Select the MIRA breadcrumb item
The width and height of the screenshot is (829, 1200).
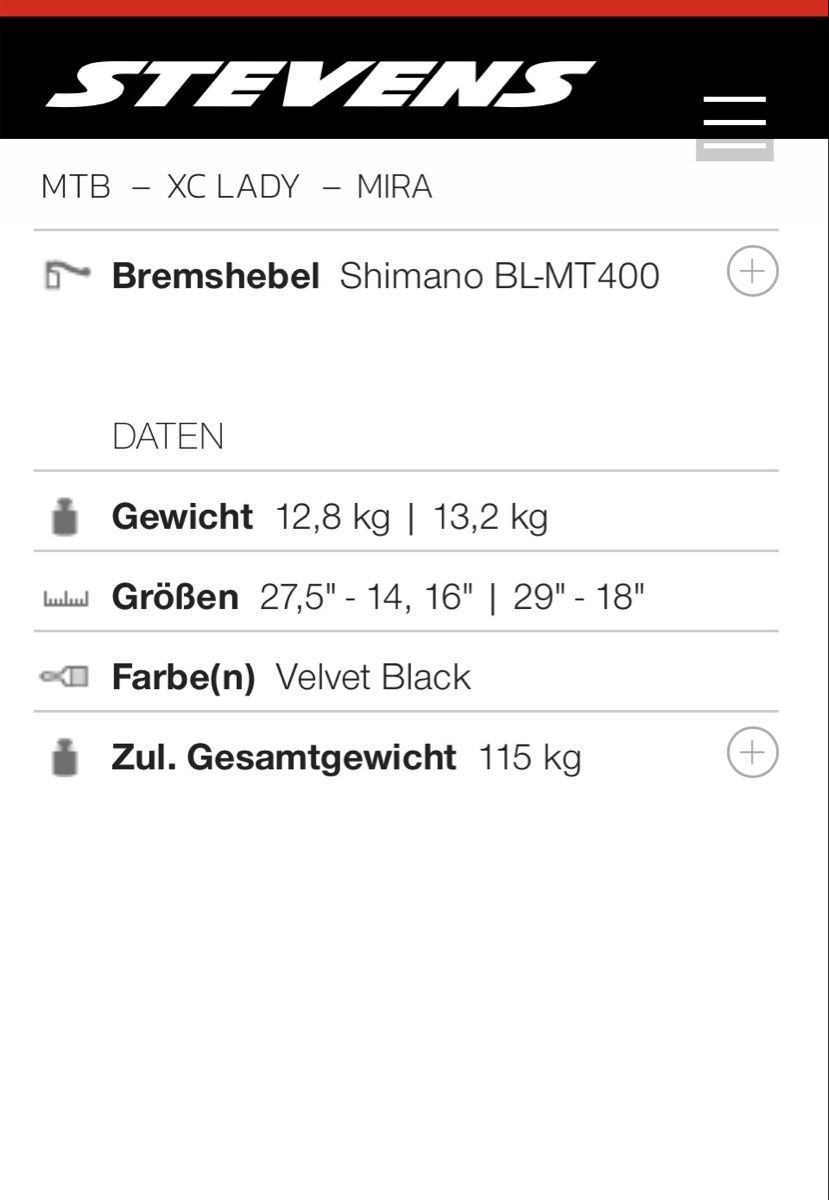click(x=394, y=187)
